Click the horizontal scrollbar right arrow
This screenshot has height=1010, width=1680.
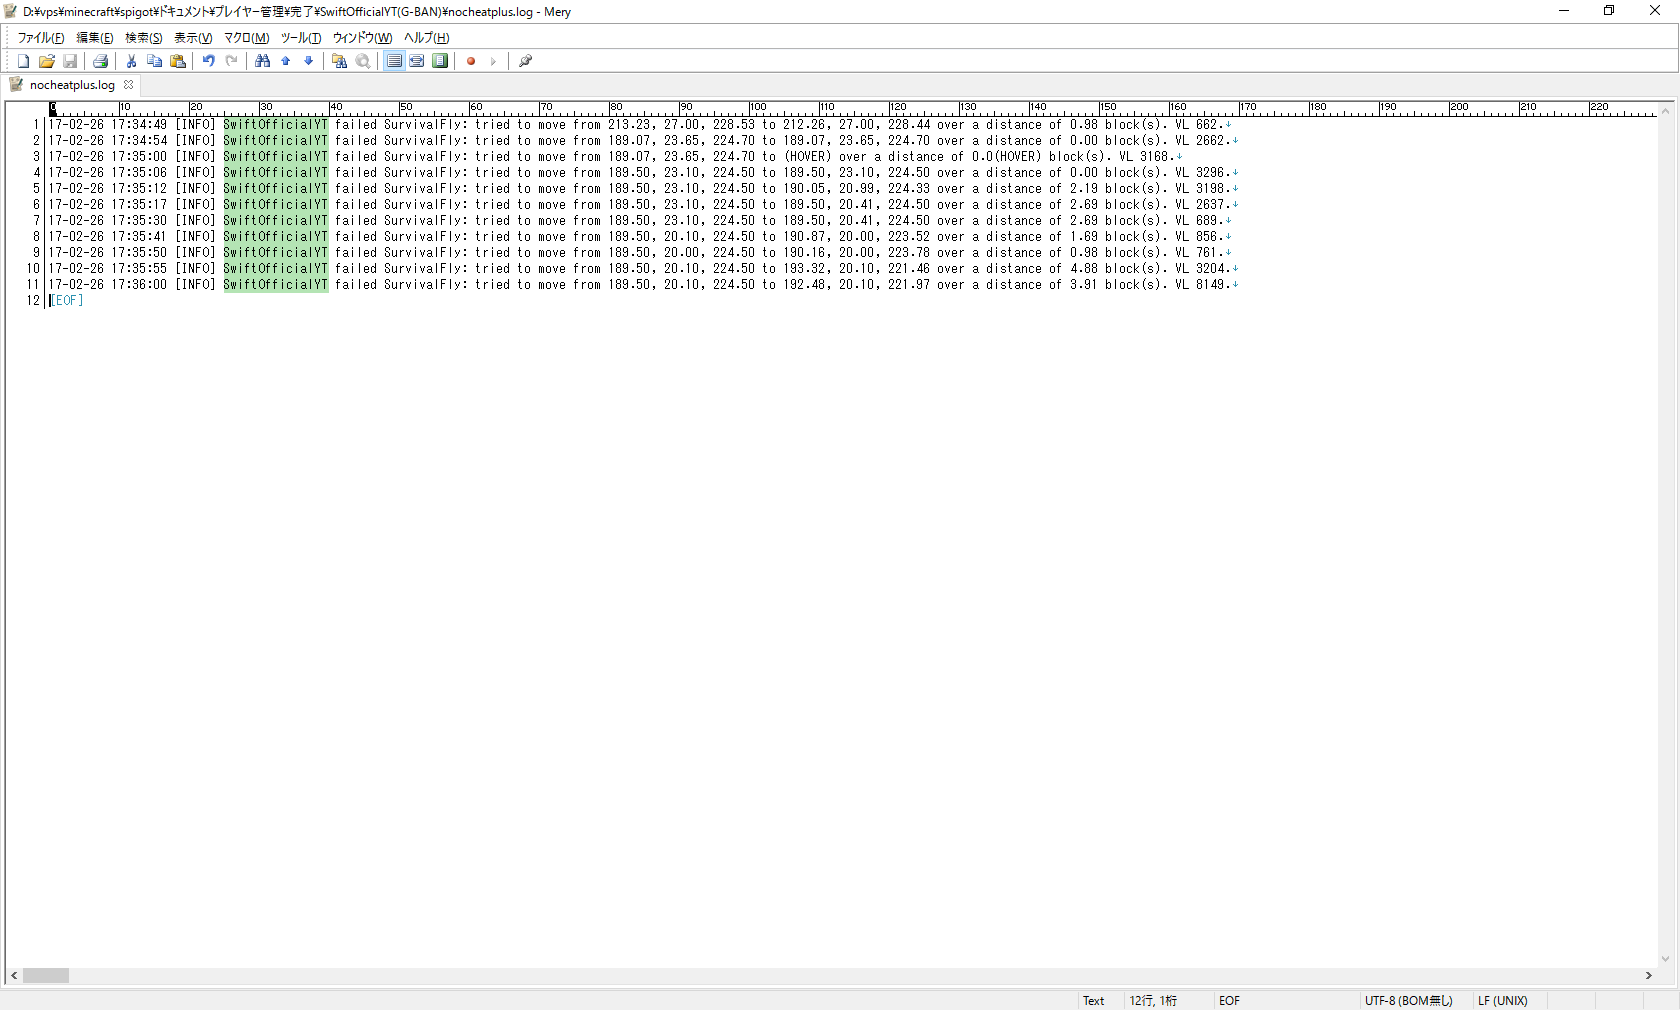click(1649, 975)
